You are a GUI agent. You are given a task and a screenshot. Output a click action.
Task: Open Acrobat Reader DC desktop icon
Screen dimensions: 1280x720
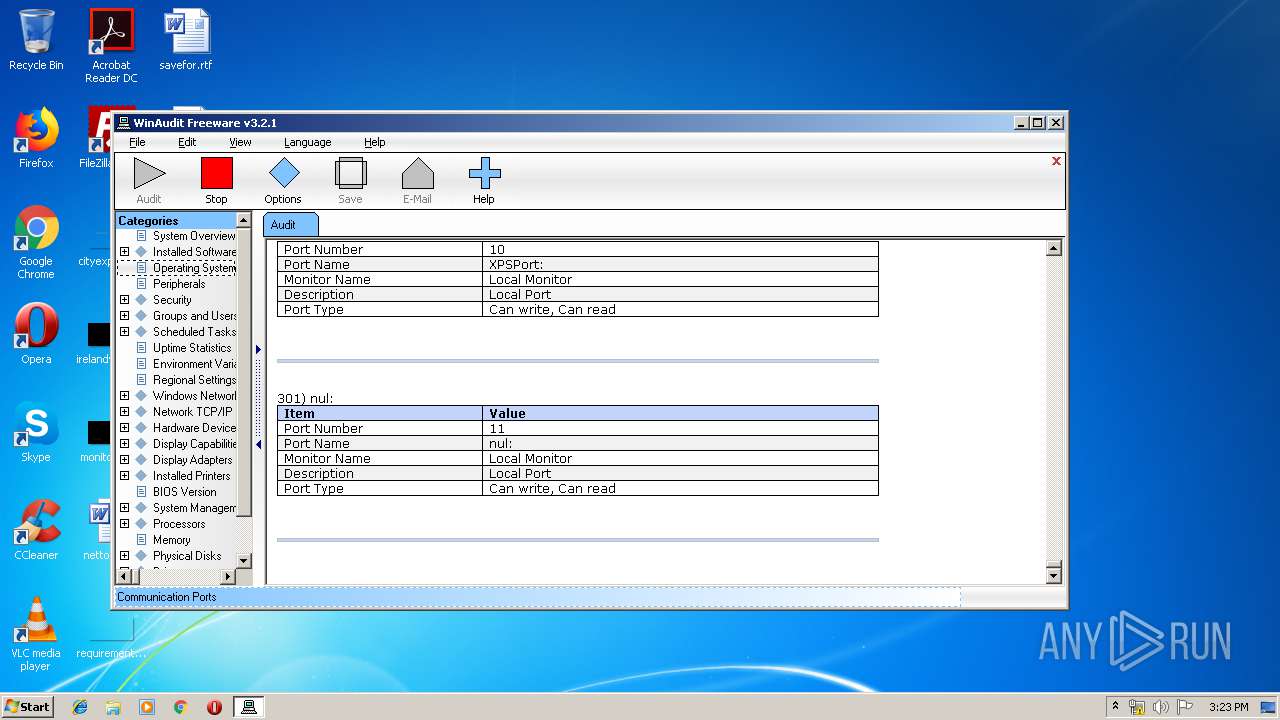coord(111,46)
